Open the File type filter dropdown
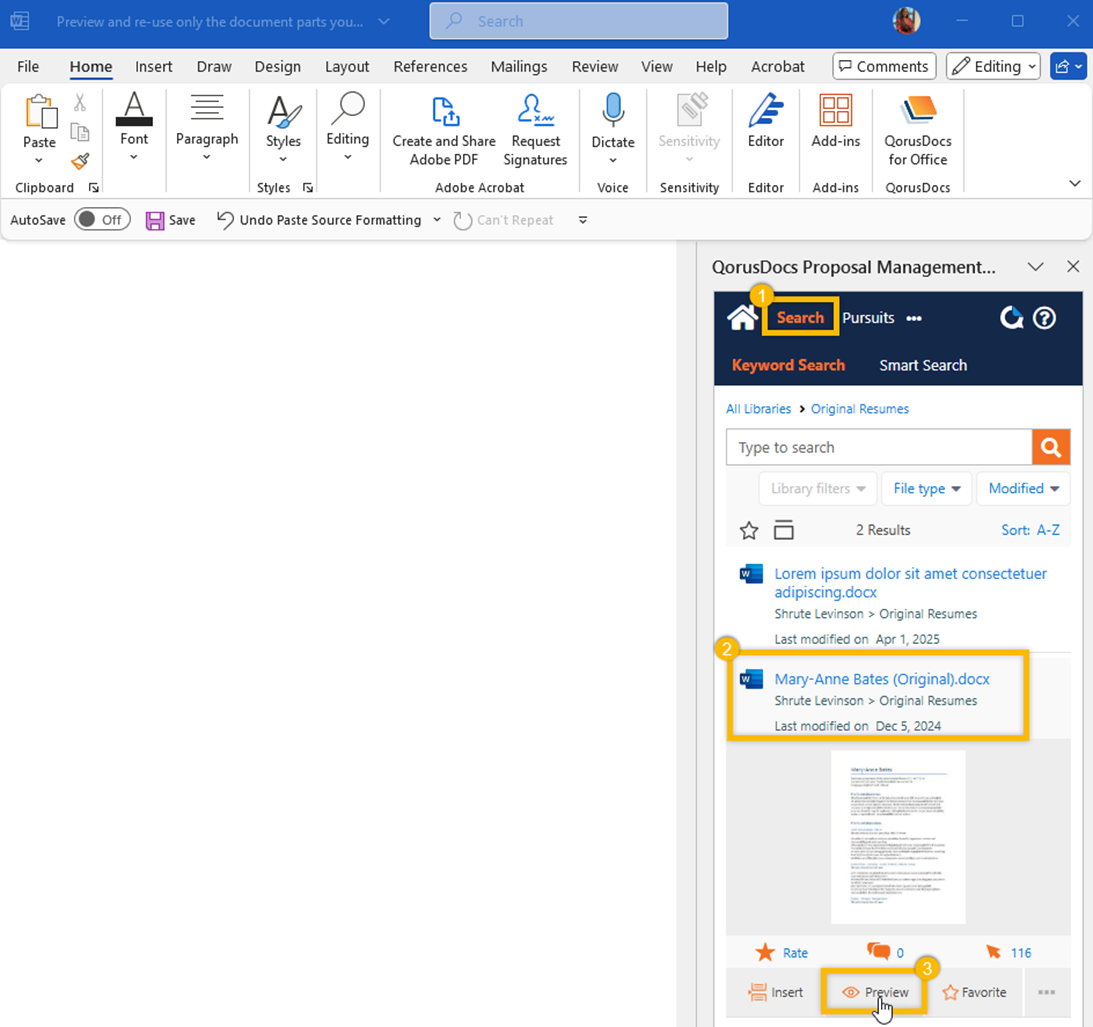This screenshot has height=1027, width=1093. click(927, 489)
